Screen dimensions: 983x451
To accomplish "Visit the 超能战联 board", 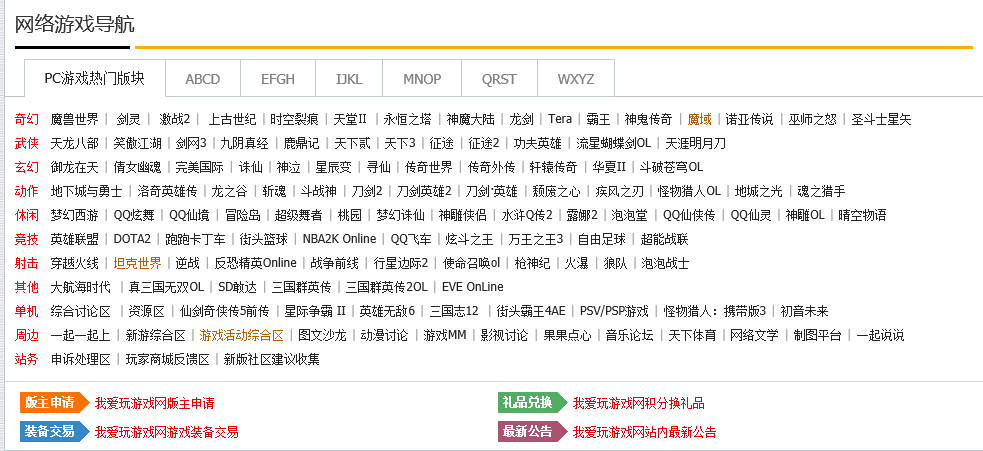I will tap(664, 239).
